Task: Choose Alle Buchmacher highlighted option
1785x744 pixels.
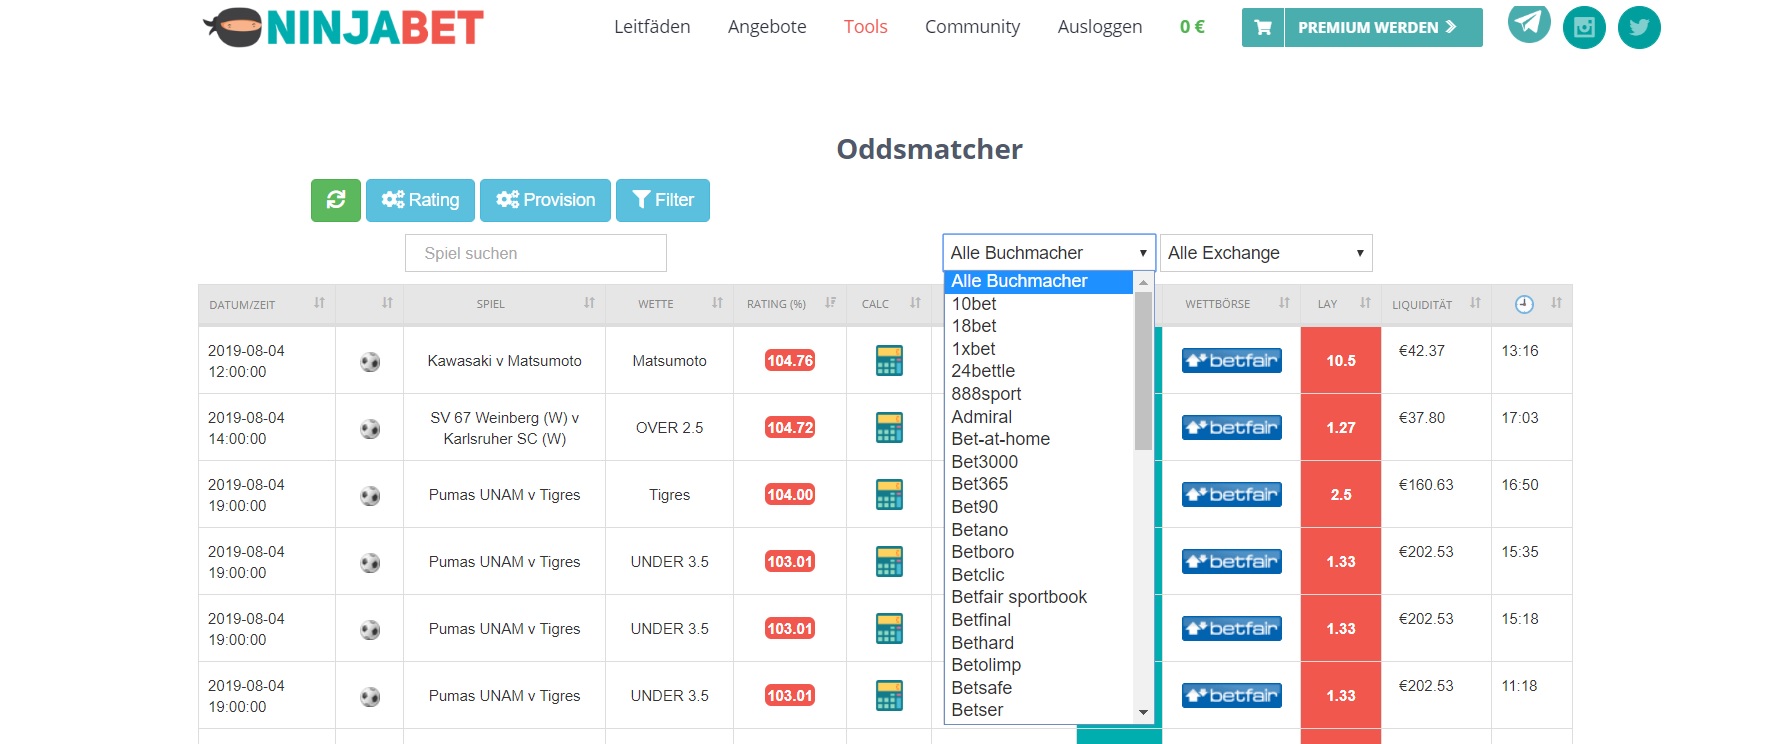Action: tap(1038, 282)
